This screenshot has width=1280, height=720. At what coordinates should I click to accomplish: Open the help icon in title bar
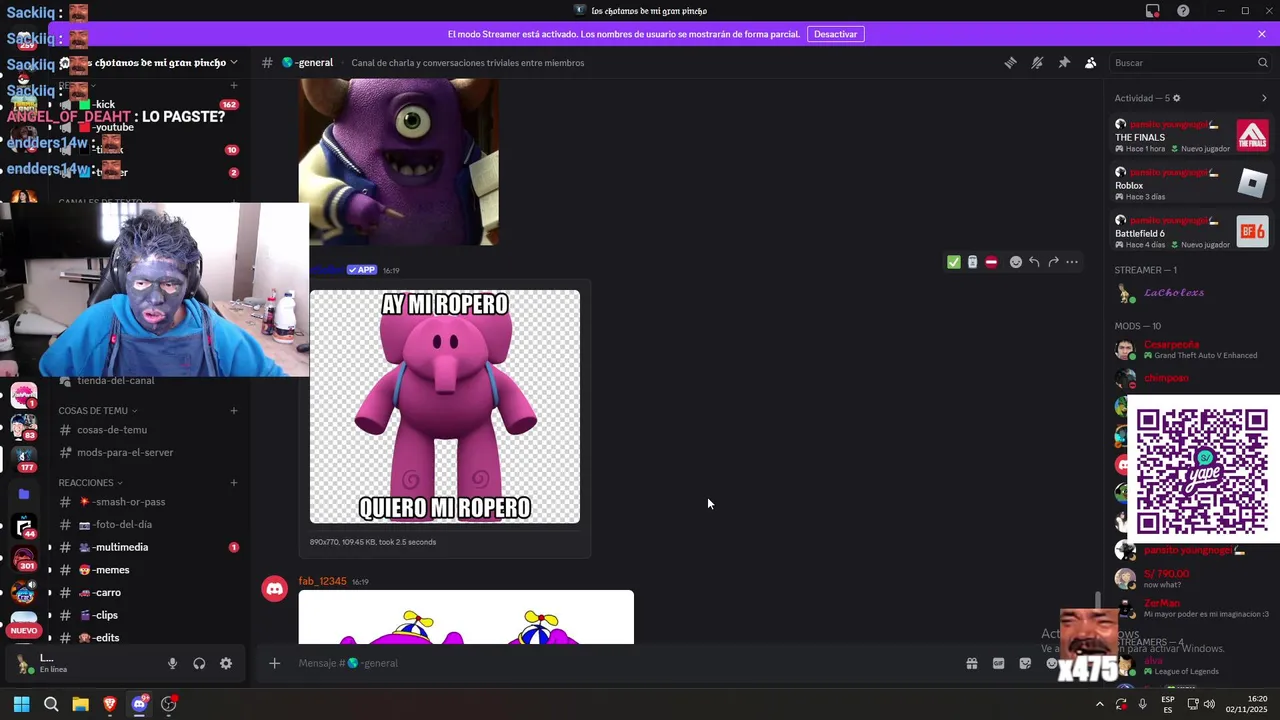[1183, 11]
